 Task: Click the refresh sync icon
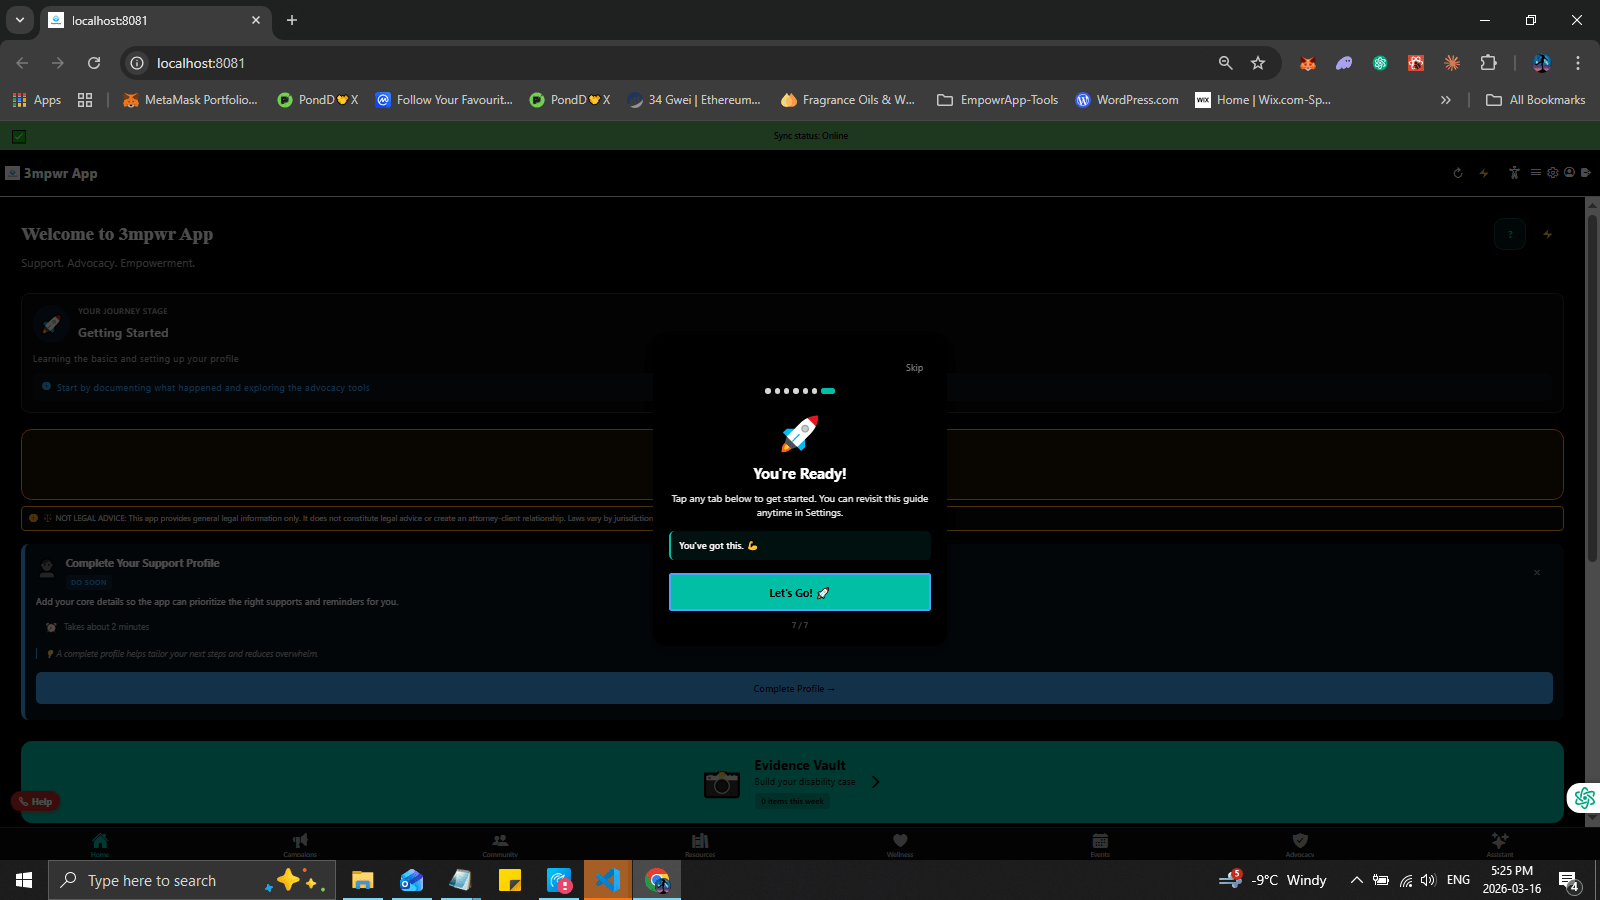[x=1458, y=172]
